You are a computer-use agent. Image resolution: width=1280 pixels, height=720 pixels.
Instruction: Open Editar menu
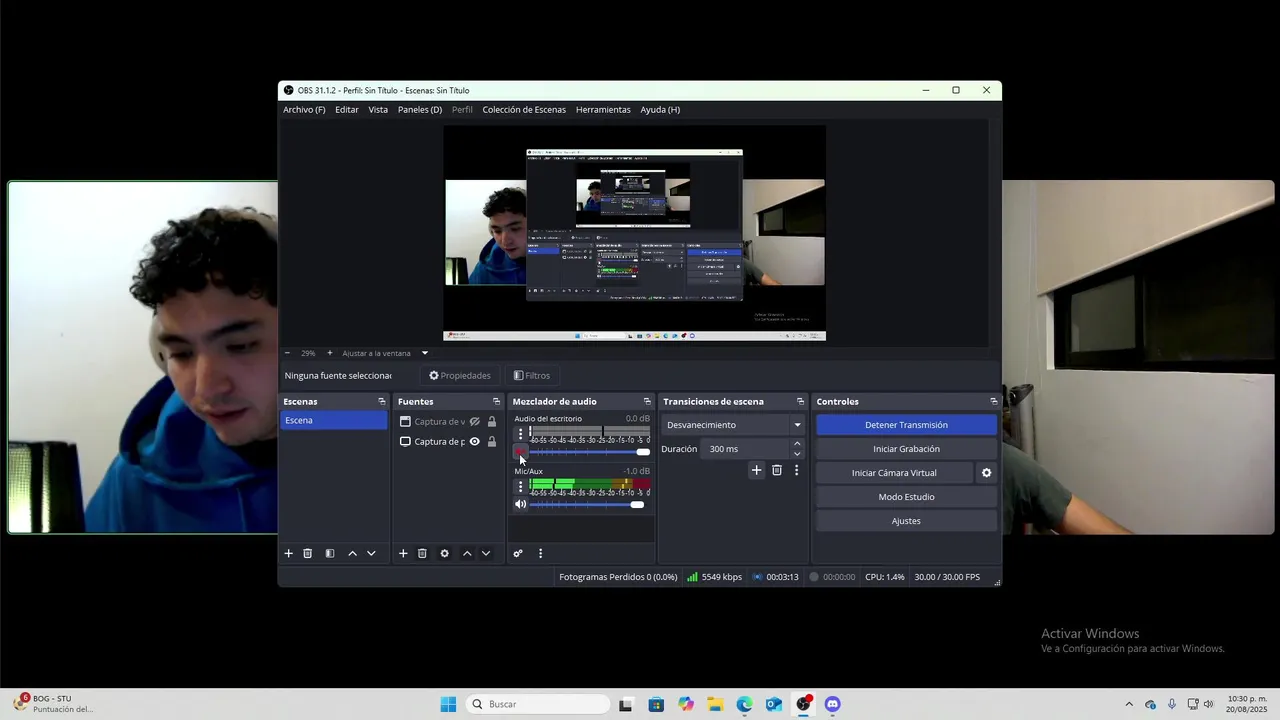347,110
